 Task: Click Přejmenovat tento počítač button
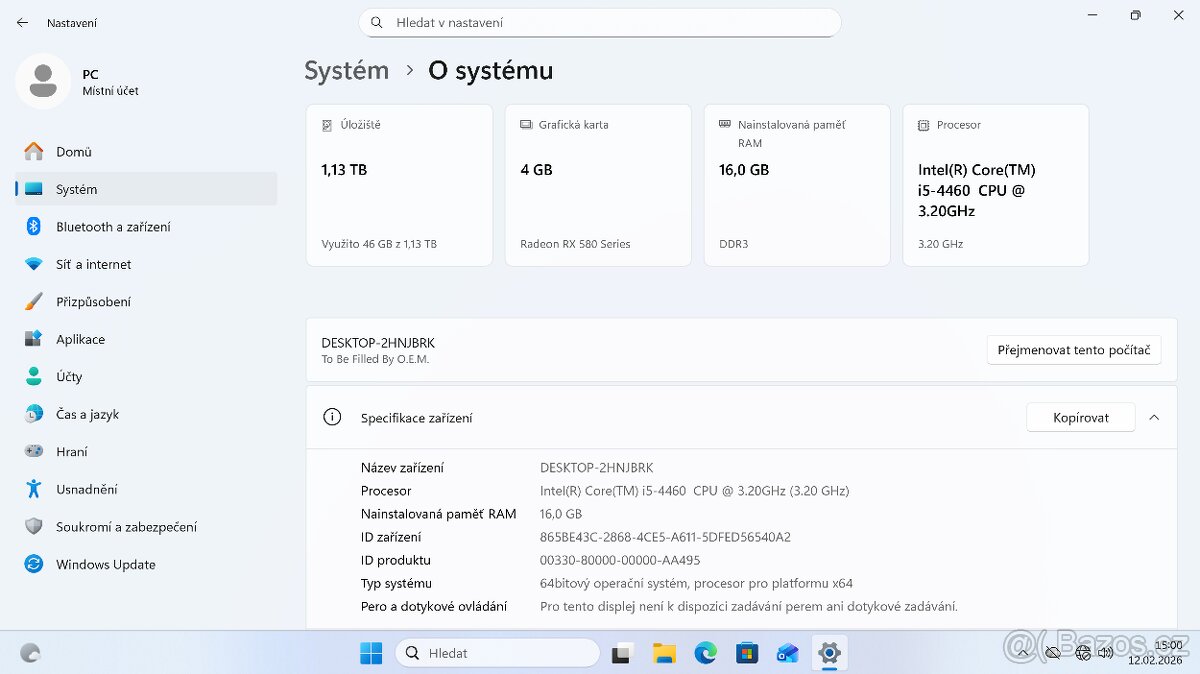(x=1073, y=349)
